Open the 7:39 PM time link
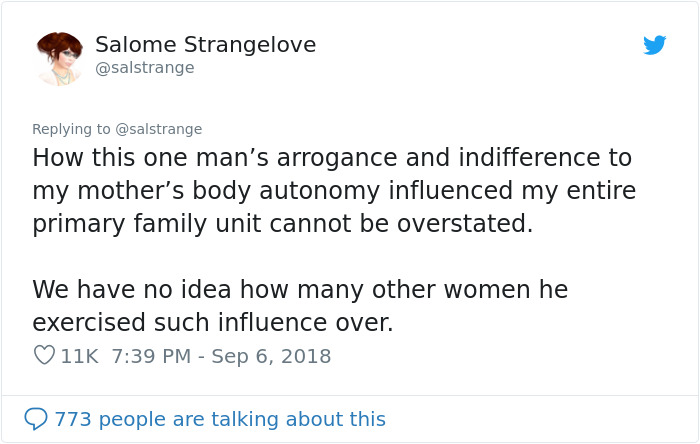 click(151, 356)
